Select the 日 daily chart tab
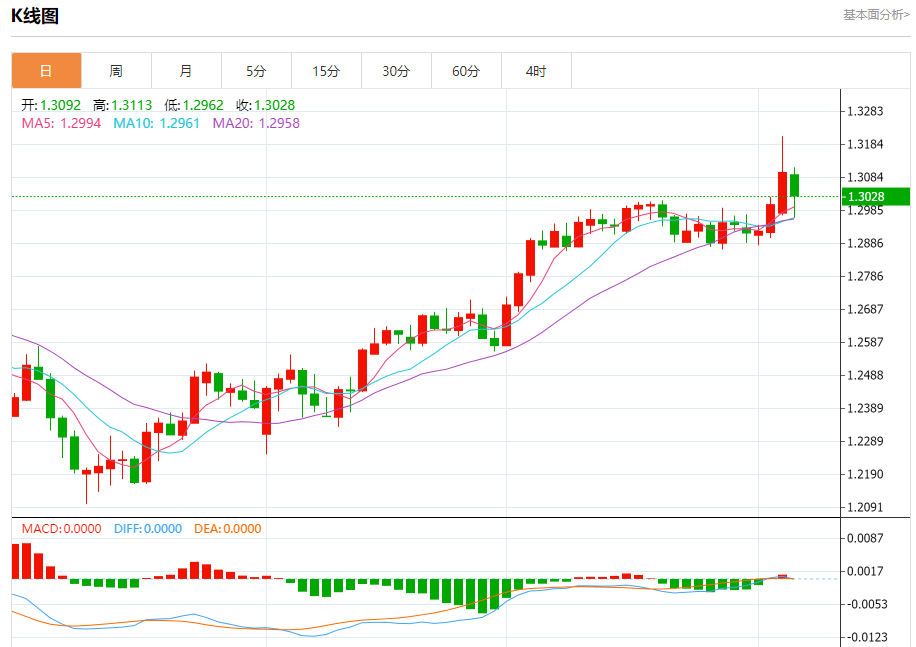The height and width of the screenshot is (647, 916). pos(46,71)
